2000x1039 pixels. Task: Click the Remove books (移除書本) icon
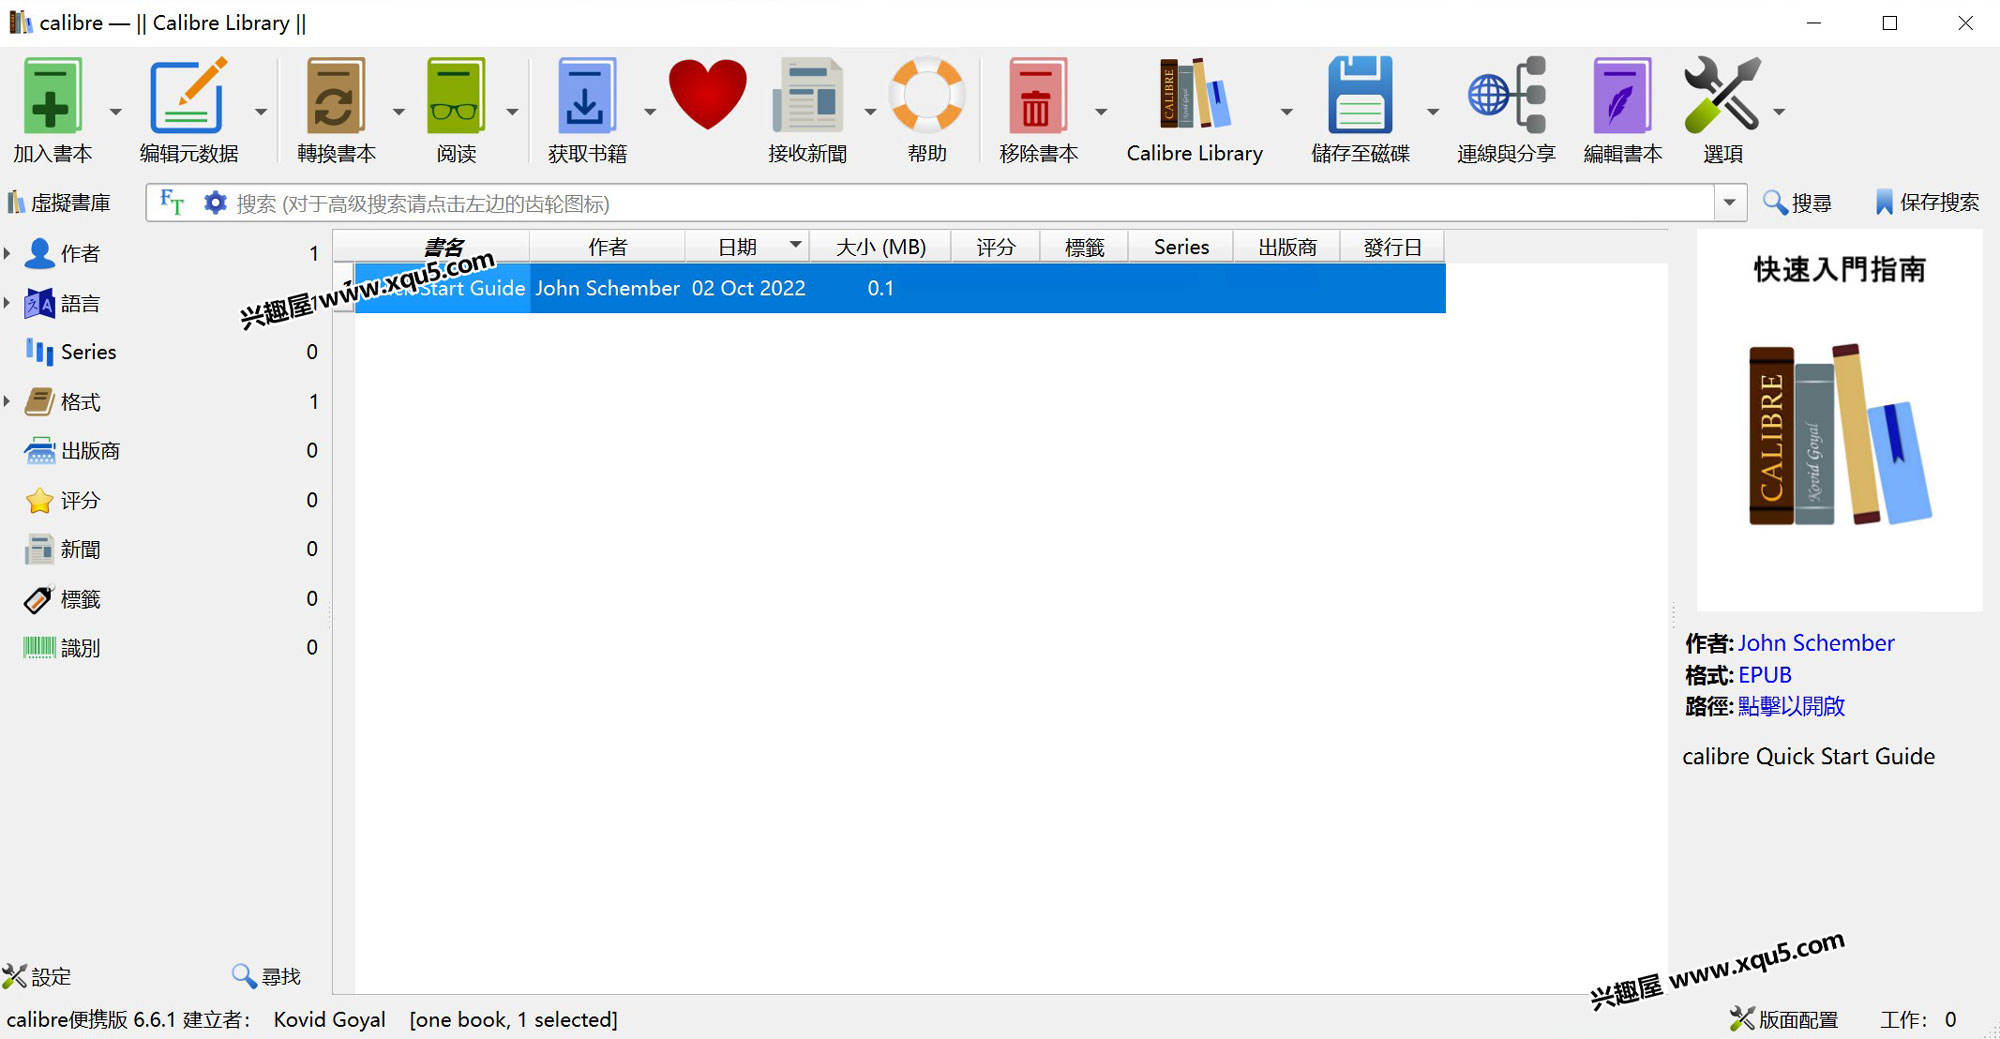pyautogui.click(x=1037, y=96)
